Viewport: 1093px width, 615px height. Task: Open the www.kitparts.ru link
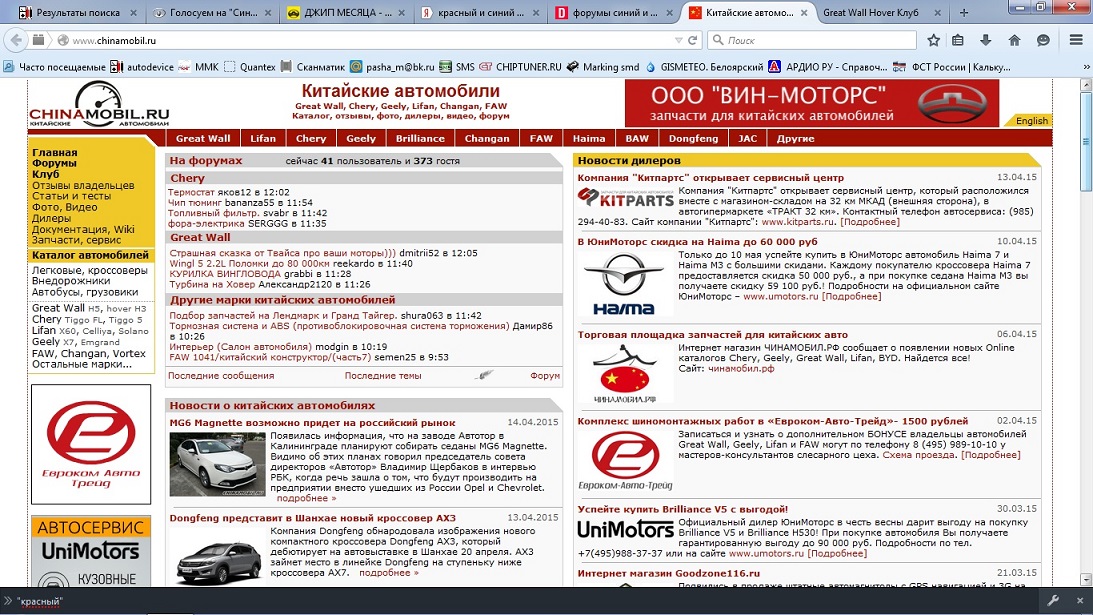coord(797,222)
